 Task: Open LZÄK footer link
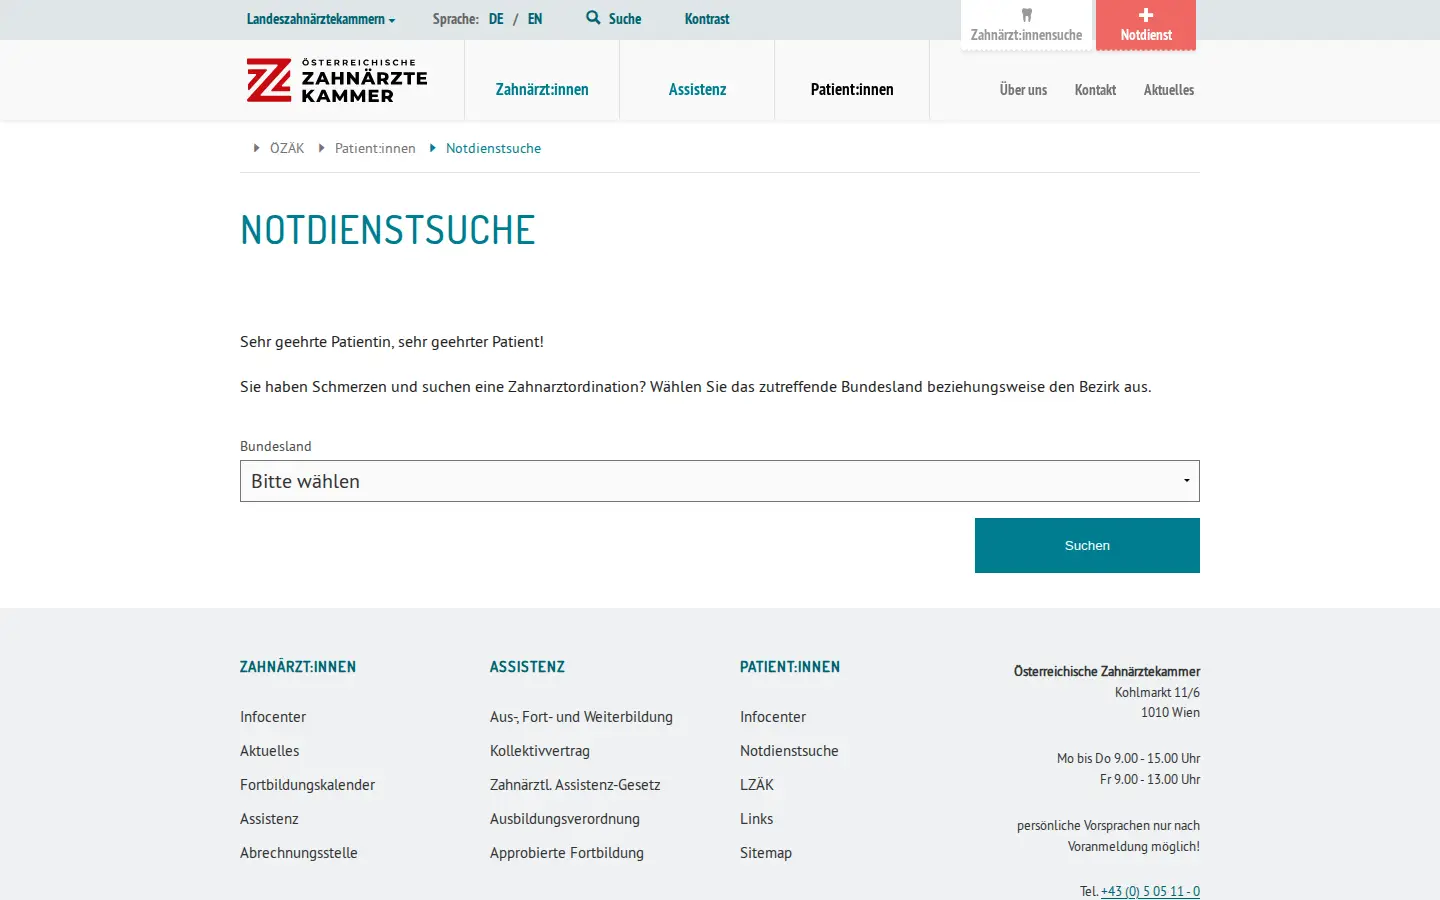click(757, 785)
